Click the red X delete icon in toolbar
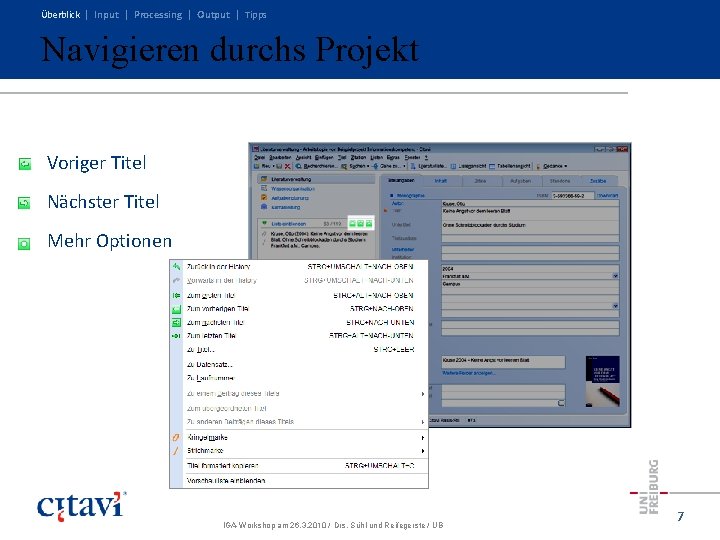Screen dimensions: 720x540 coord(287,166)
